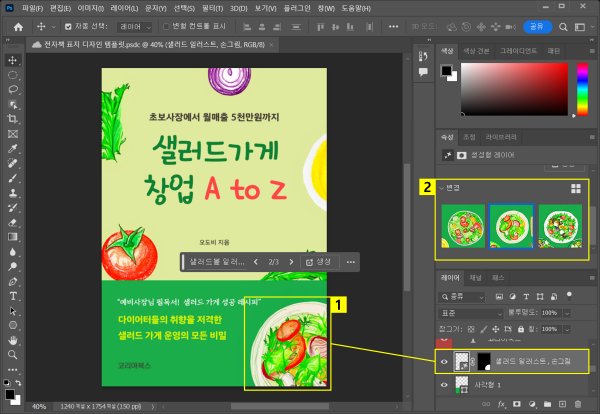This screenshot has width=600, height=414.
Task: Hide the 사각형 1 layer
Action: [446, 384]
